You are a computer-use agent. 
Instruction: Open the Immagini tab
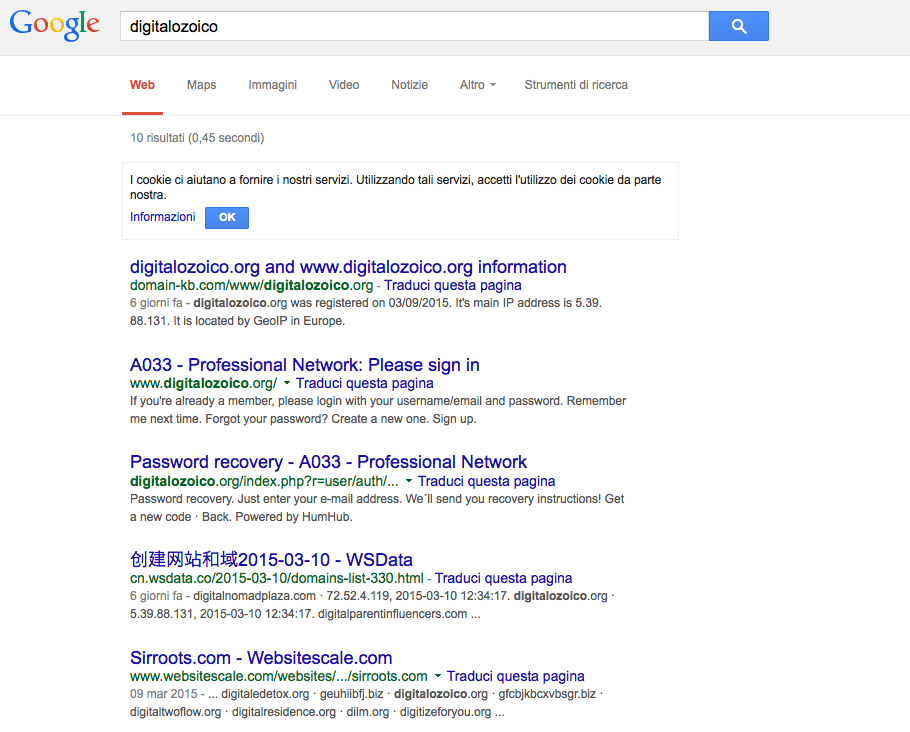(272, 85)
